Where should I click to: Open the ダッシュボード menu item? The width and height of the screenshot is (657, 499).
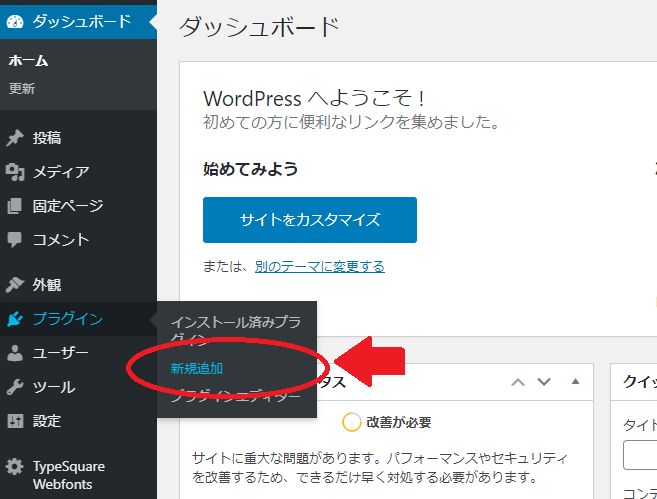pos(78,22)
